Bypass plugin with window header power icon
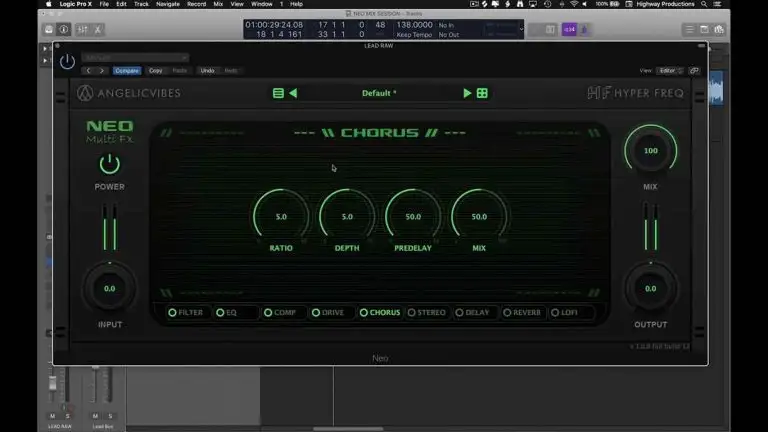Screen dimensions: 768x432 [67, 62]
